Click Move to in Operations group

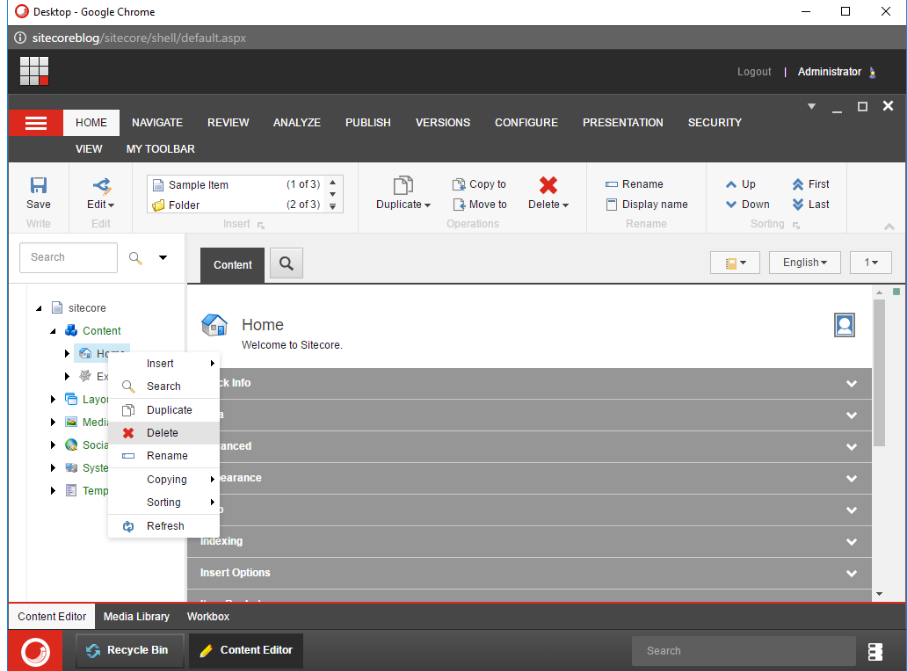pos(480,204)
